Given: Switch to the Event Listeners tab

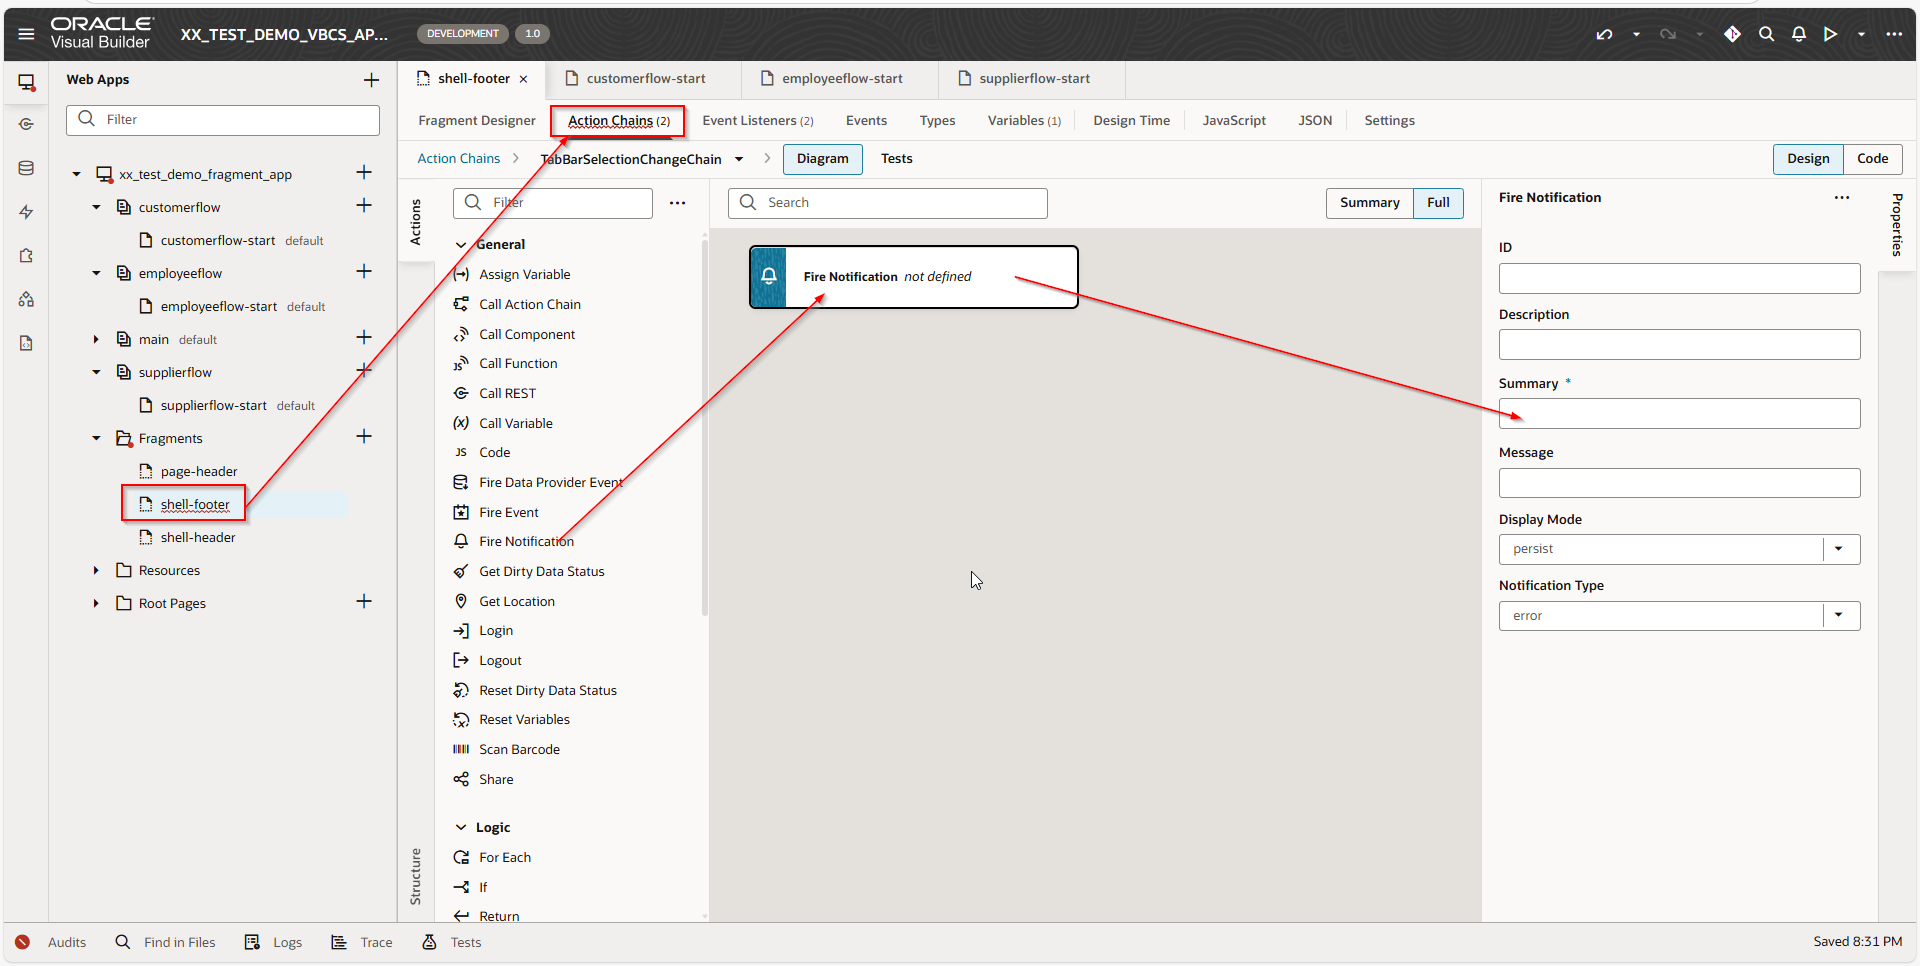Looking at the screenshot, I should [x=757, y=121].
